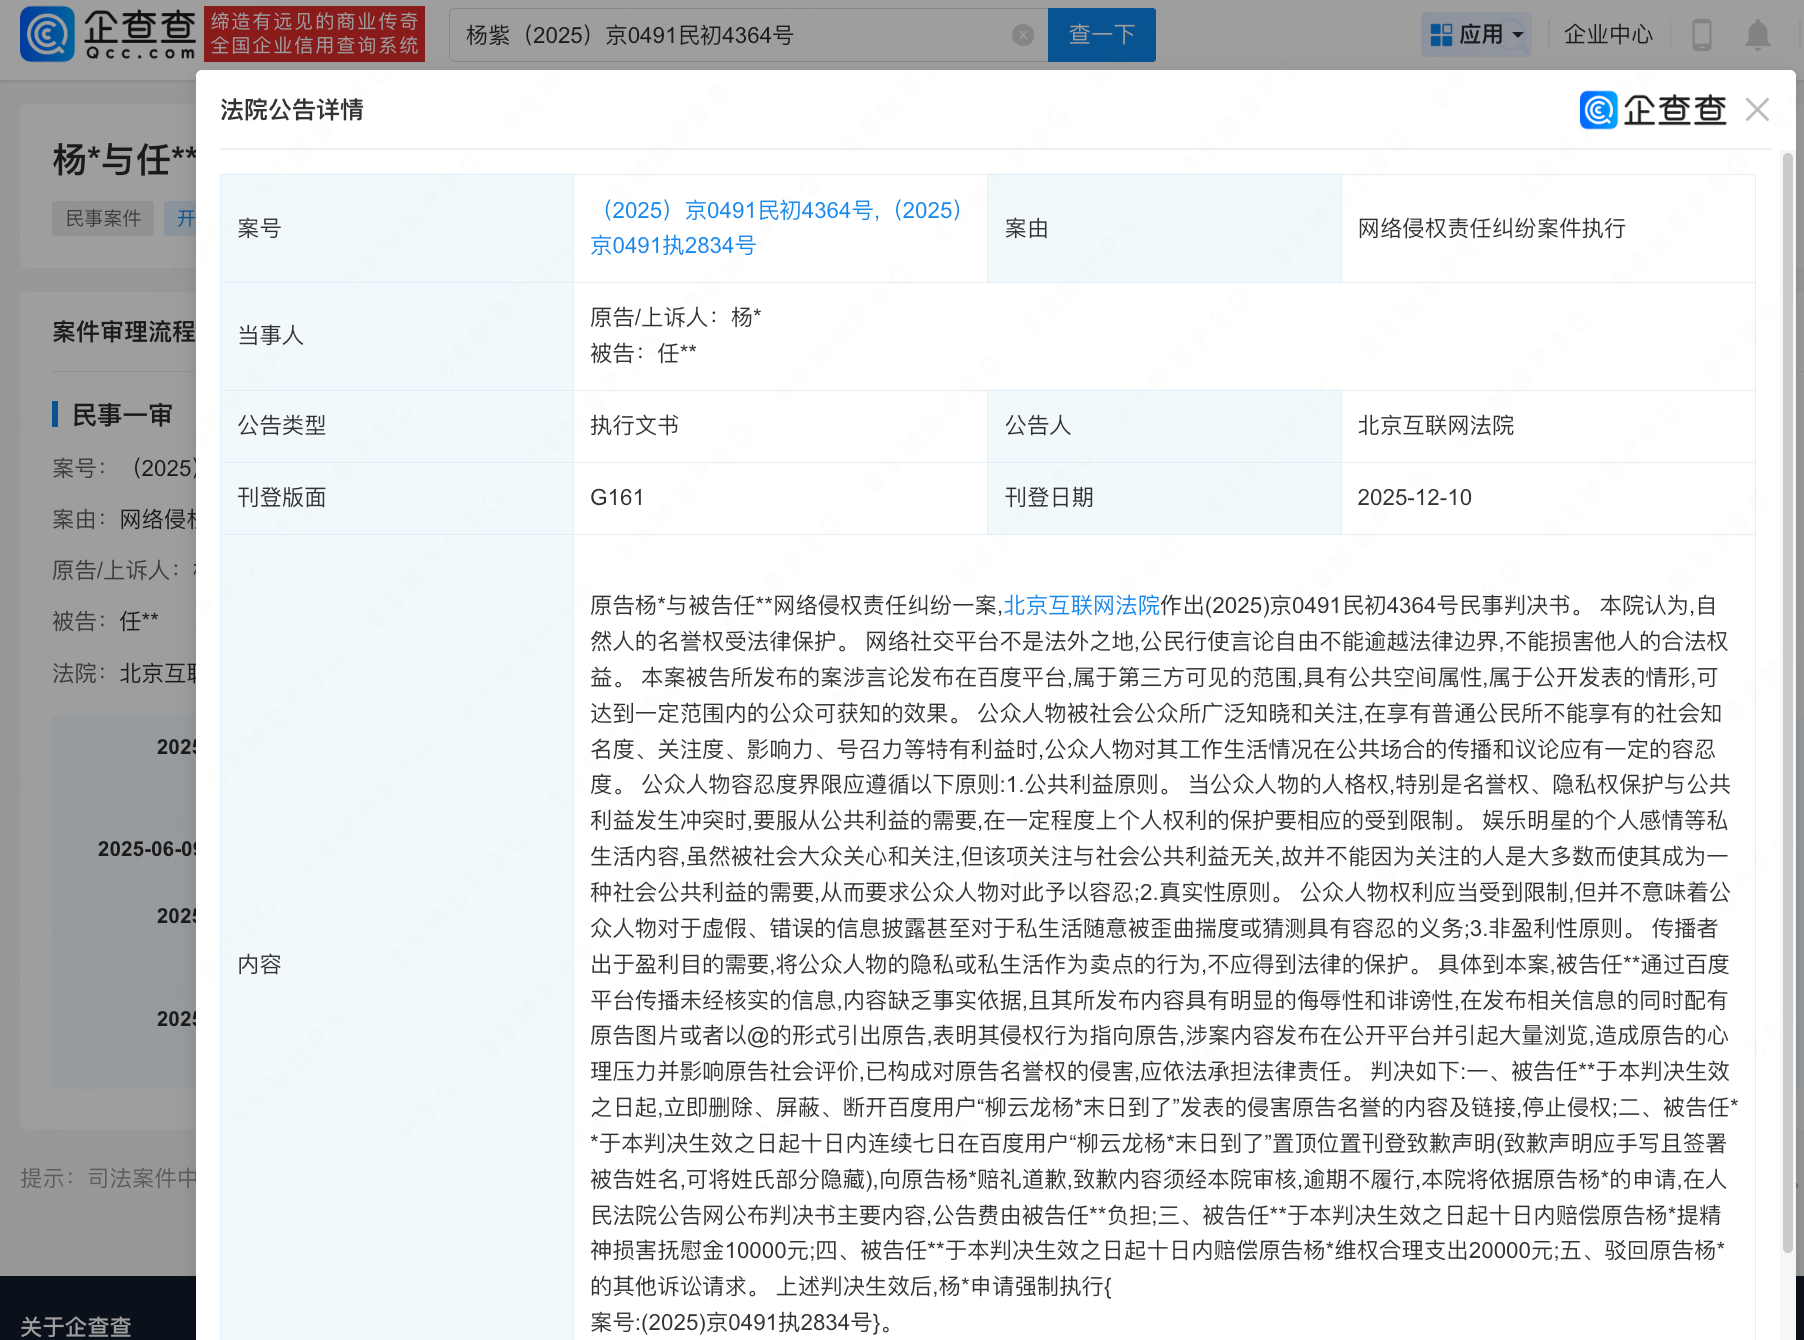1804x1340 pixels.
Task: Close the 法院公告详情 modal with the × icon
Action: pyautogui.click(x=1756, y=110)
